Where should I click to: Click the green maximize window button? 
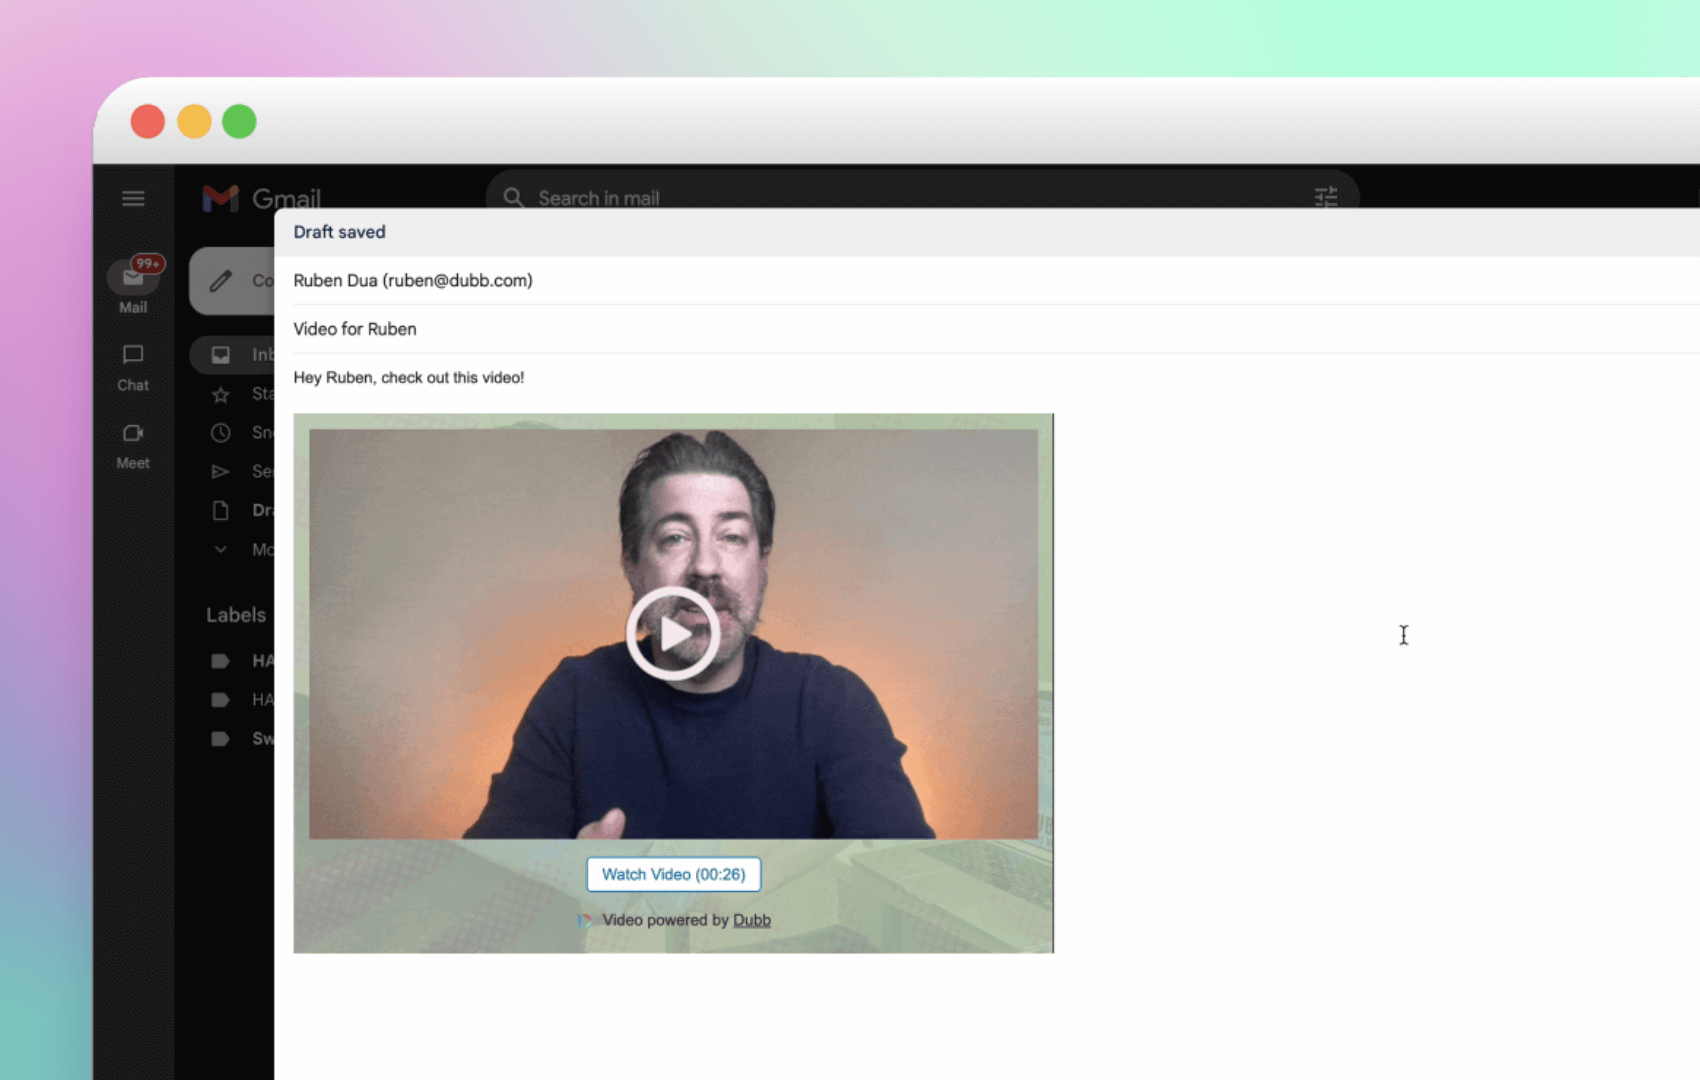239,121
